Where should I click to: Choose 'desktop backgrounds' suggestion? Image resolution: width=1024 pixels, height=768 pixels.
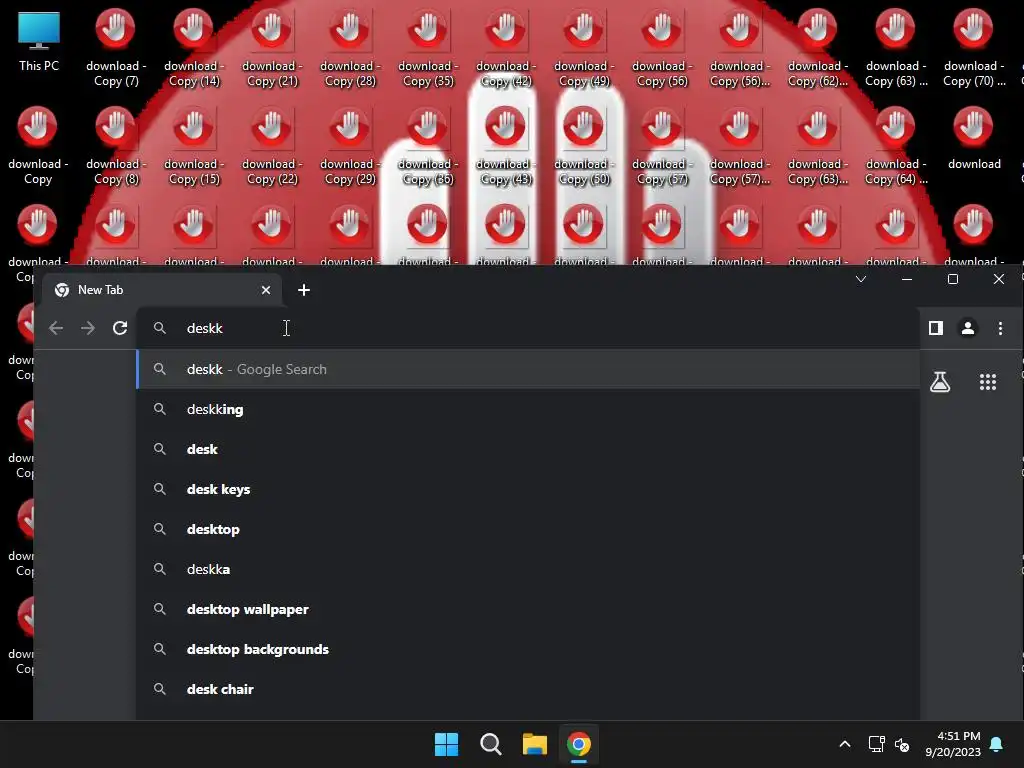pos(528,649)
